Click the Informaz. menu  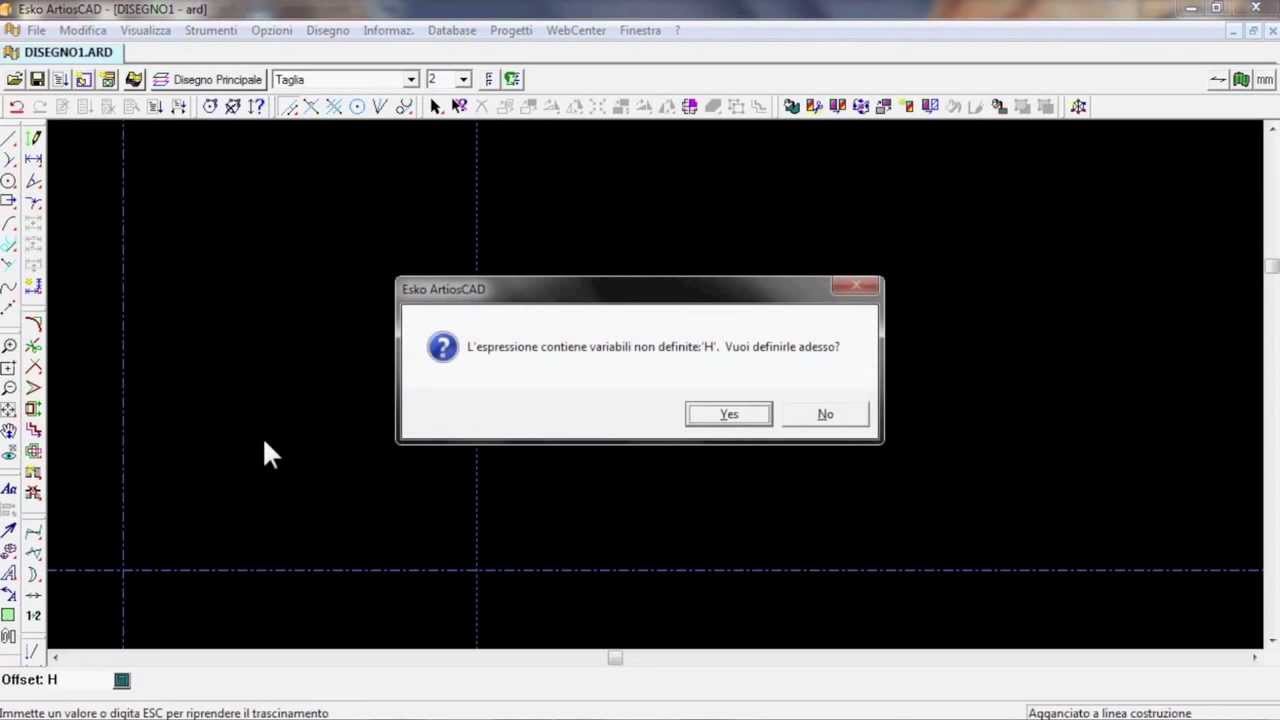[x=388, y=31]
